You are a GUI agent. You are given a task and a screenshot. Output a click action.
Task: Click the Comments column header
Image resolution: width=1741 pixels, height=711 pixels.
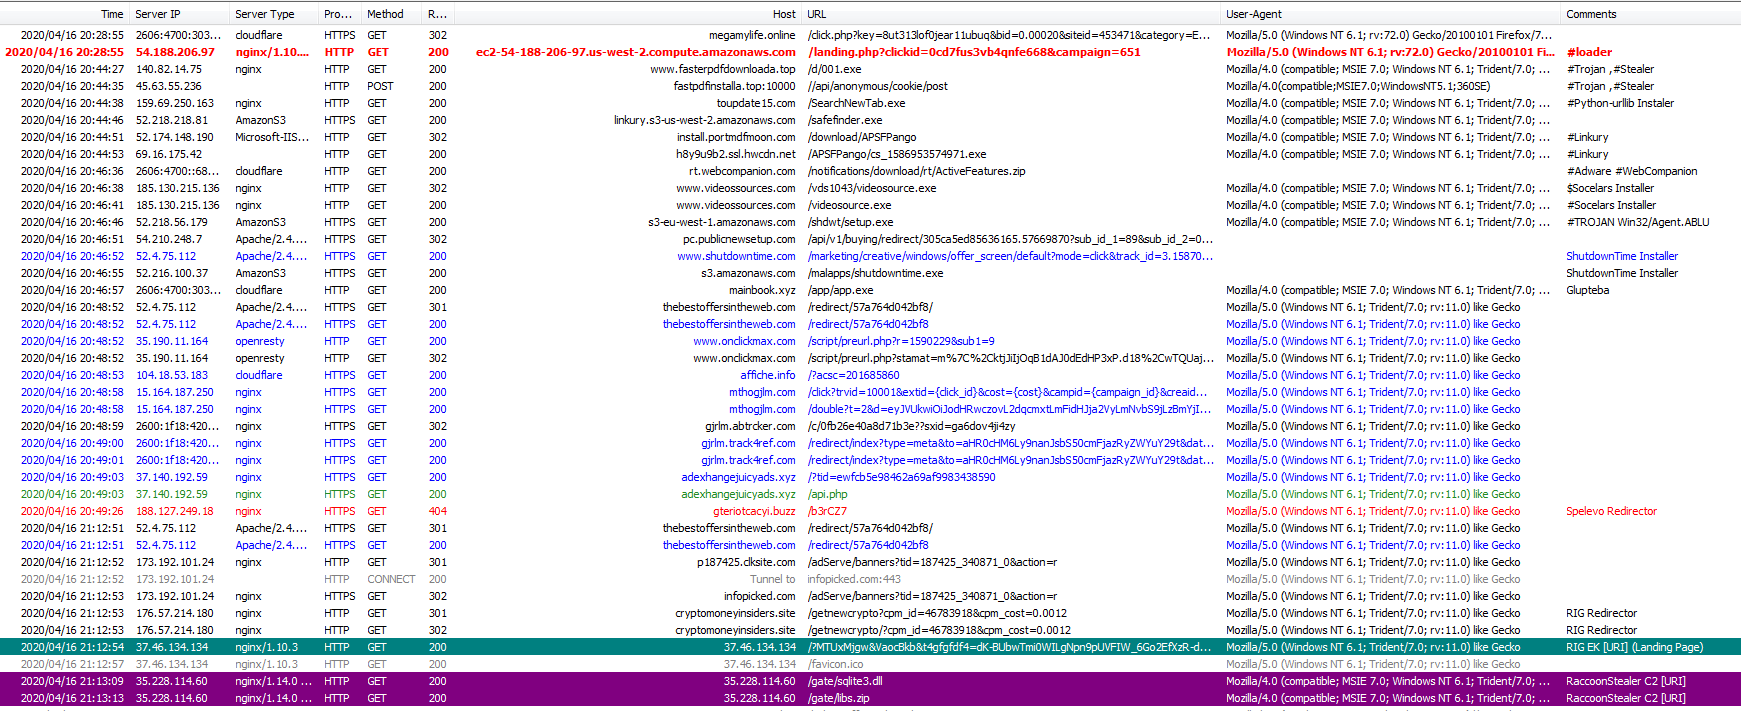(1591, 14)
